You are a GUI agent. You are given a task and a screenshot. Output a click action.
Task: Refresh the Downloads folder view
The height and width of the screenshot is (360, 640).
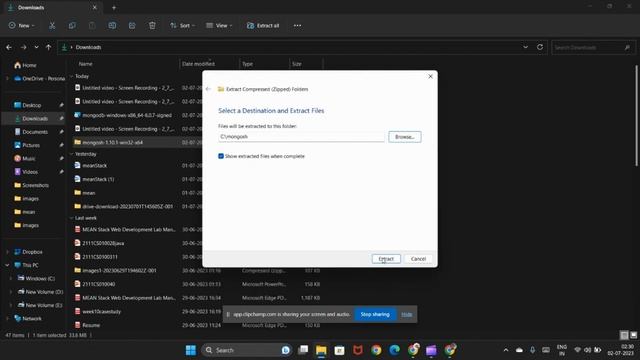(x=540, y=47)
